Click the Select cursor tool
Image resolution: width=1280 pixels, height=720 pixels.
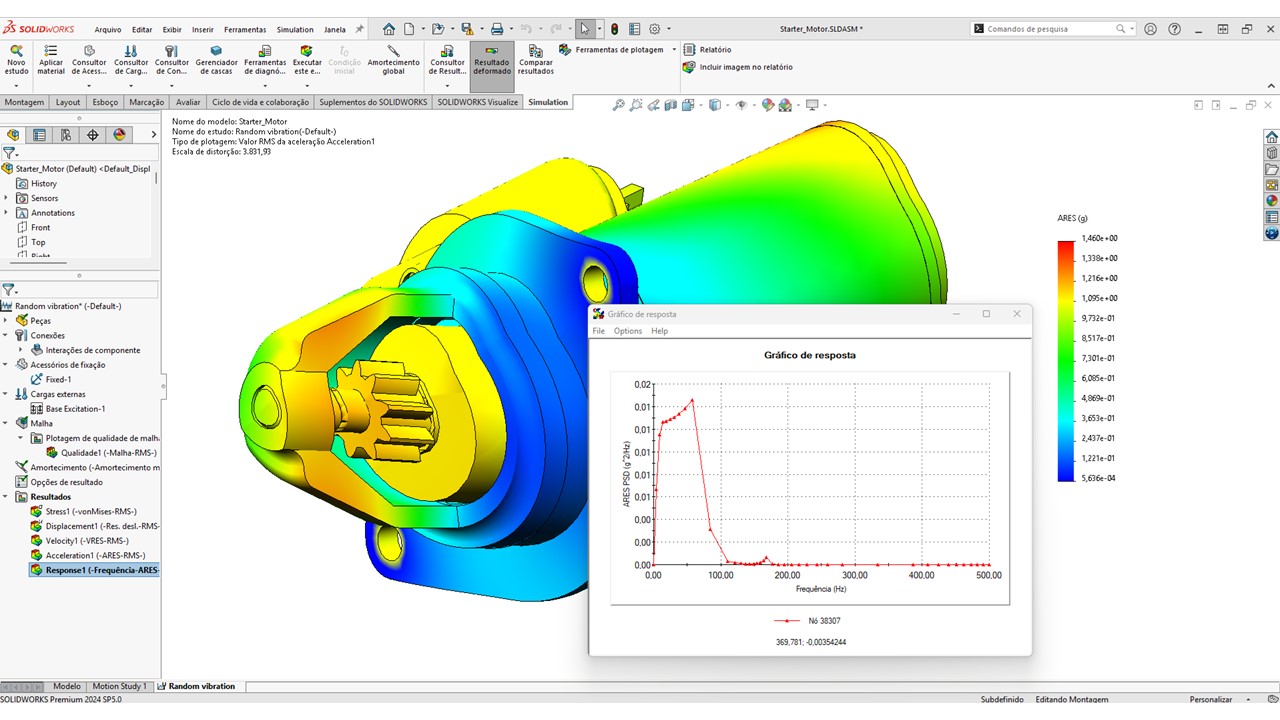click(585, 29)
